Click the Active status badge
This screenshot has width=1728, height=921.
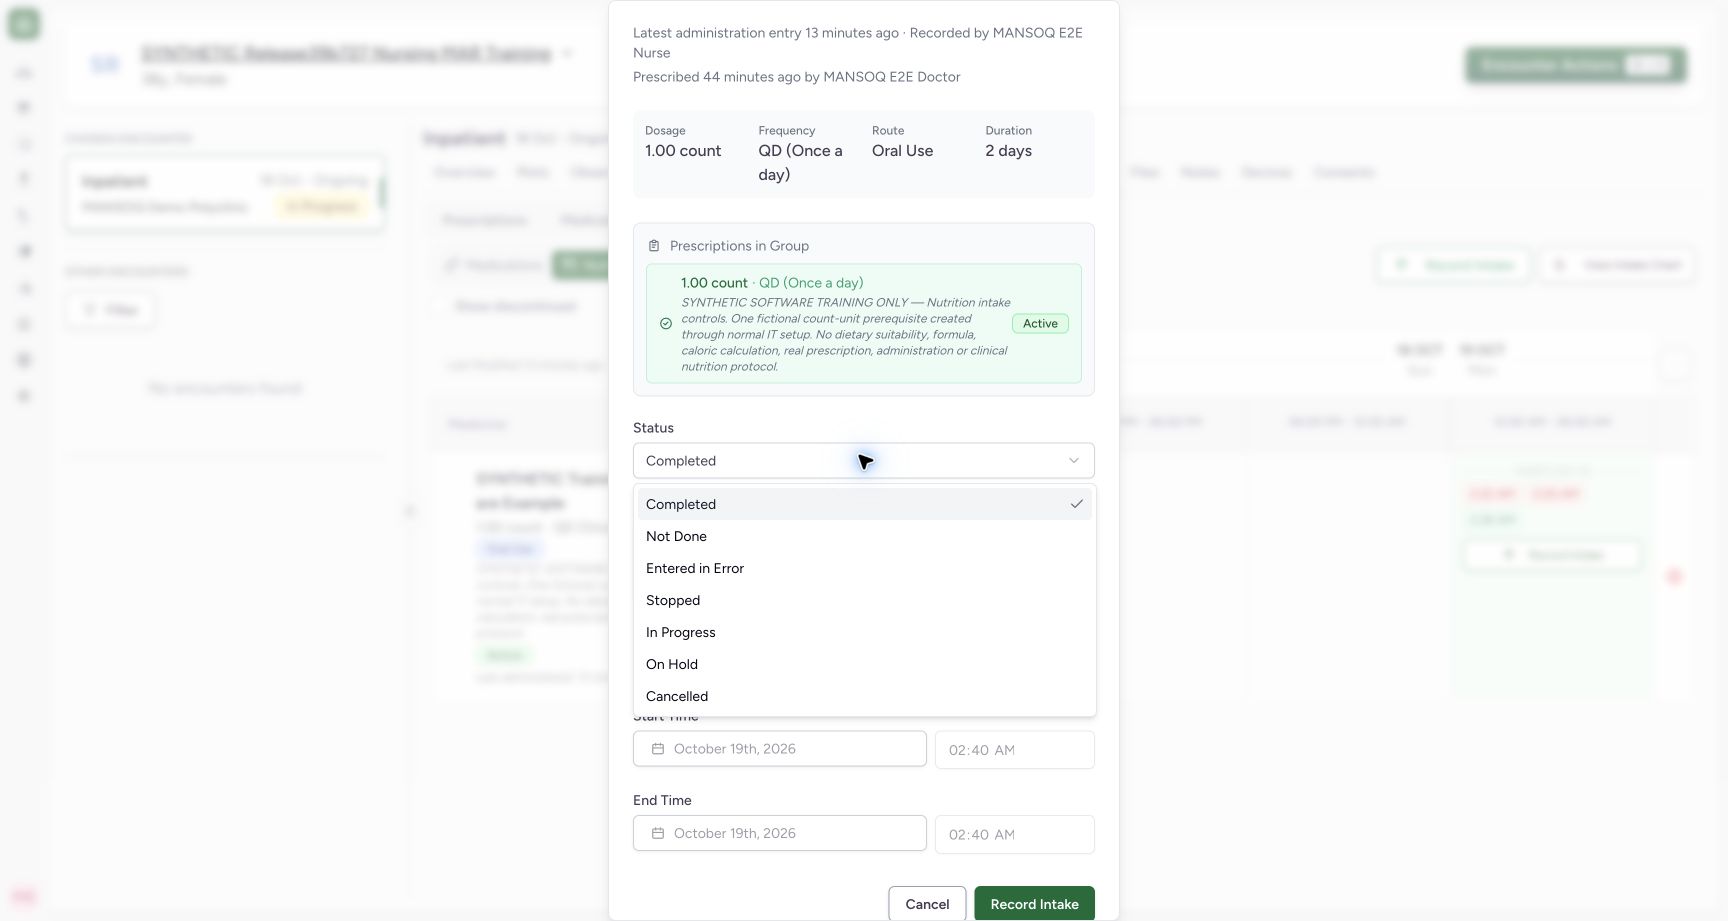1040,323
